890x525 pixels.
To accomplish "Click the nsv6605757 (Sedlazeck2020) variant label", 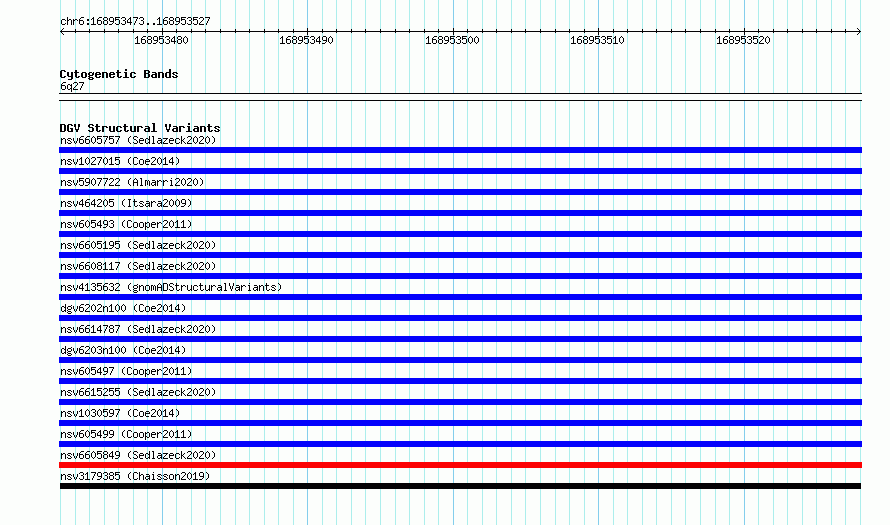I will (138, 140).
